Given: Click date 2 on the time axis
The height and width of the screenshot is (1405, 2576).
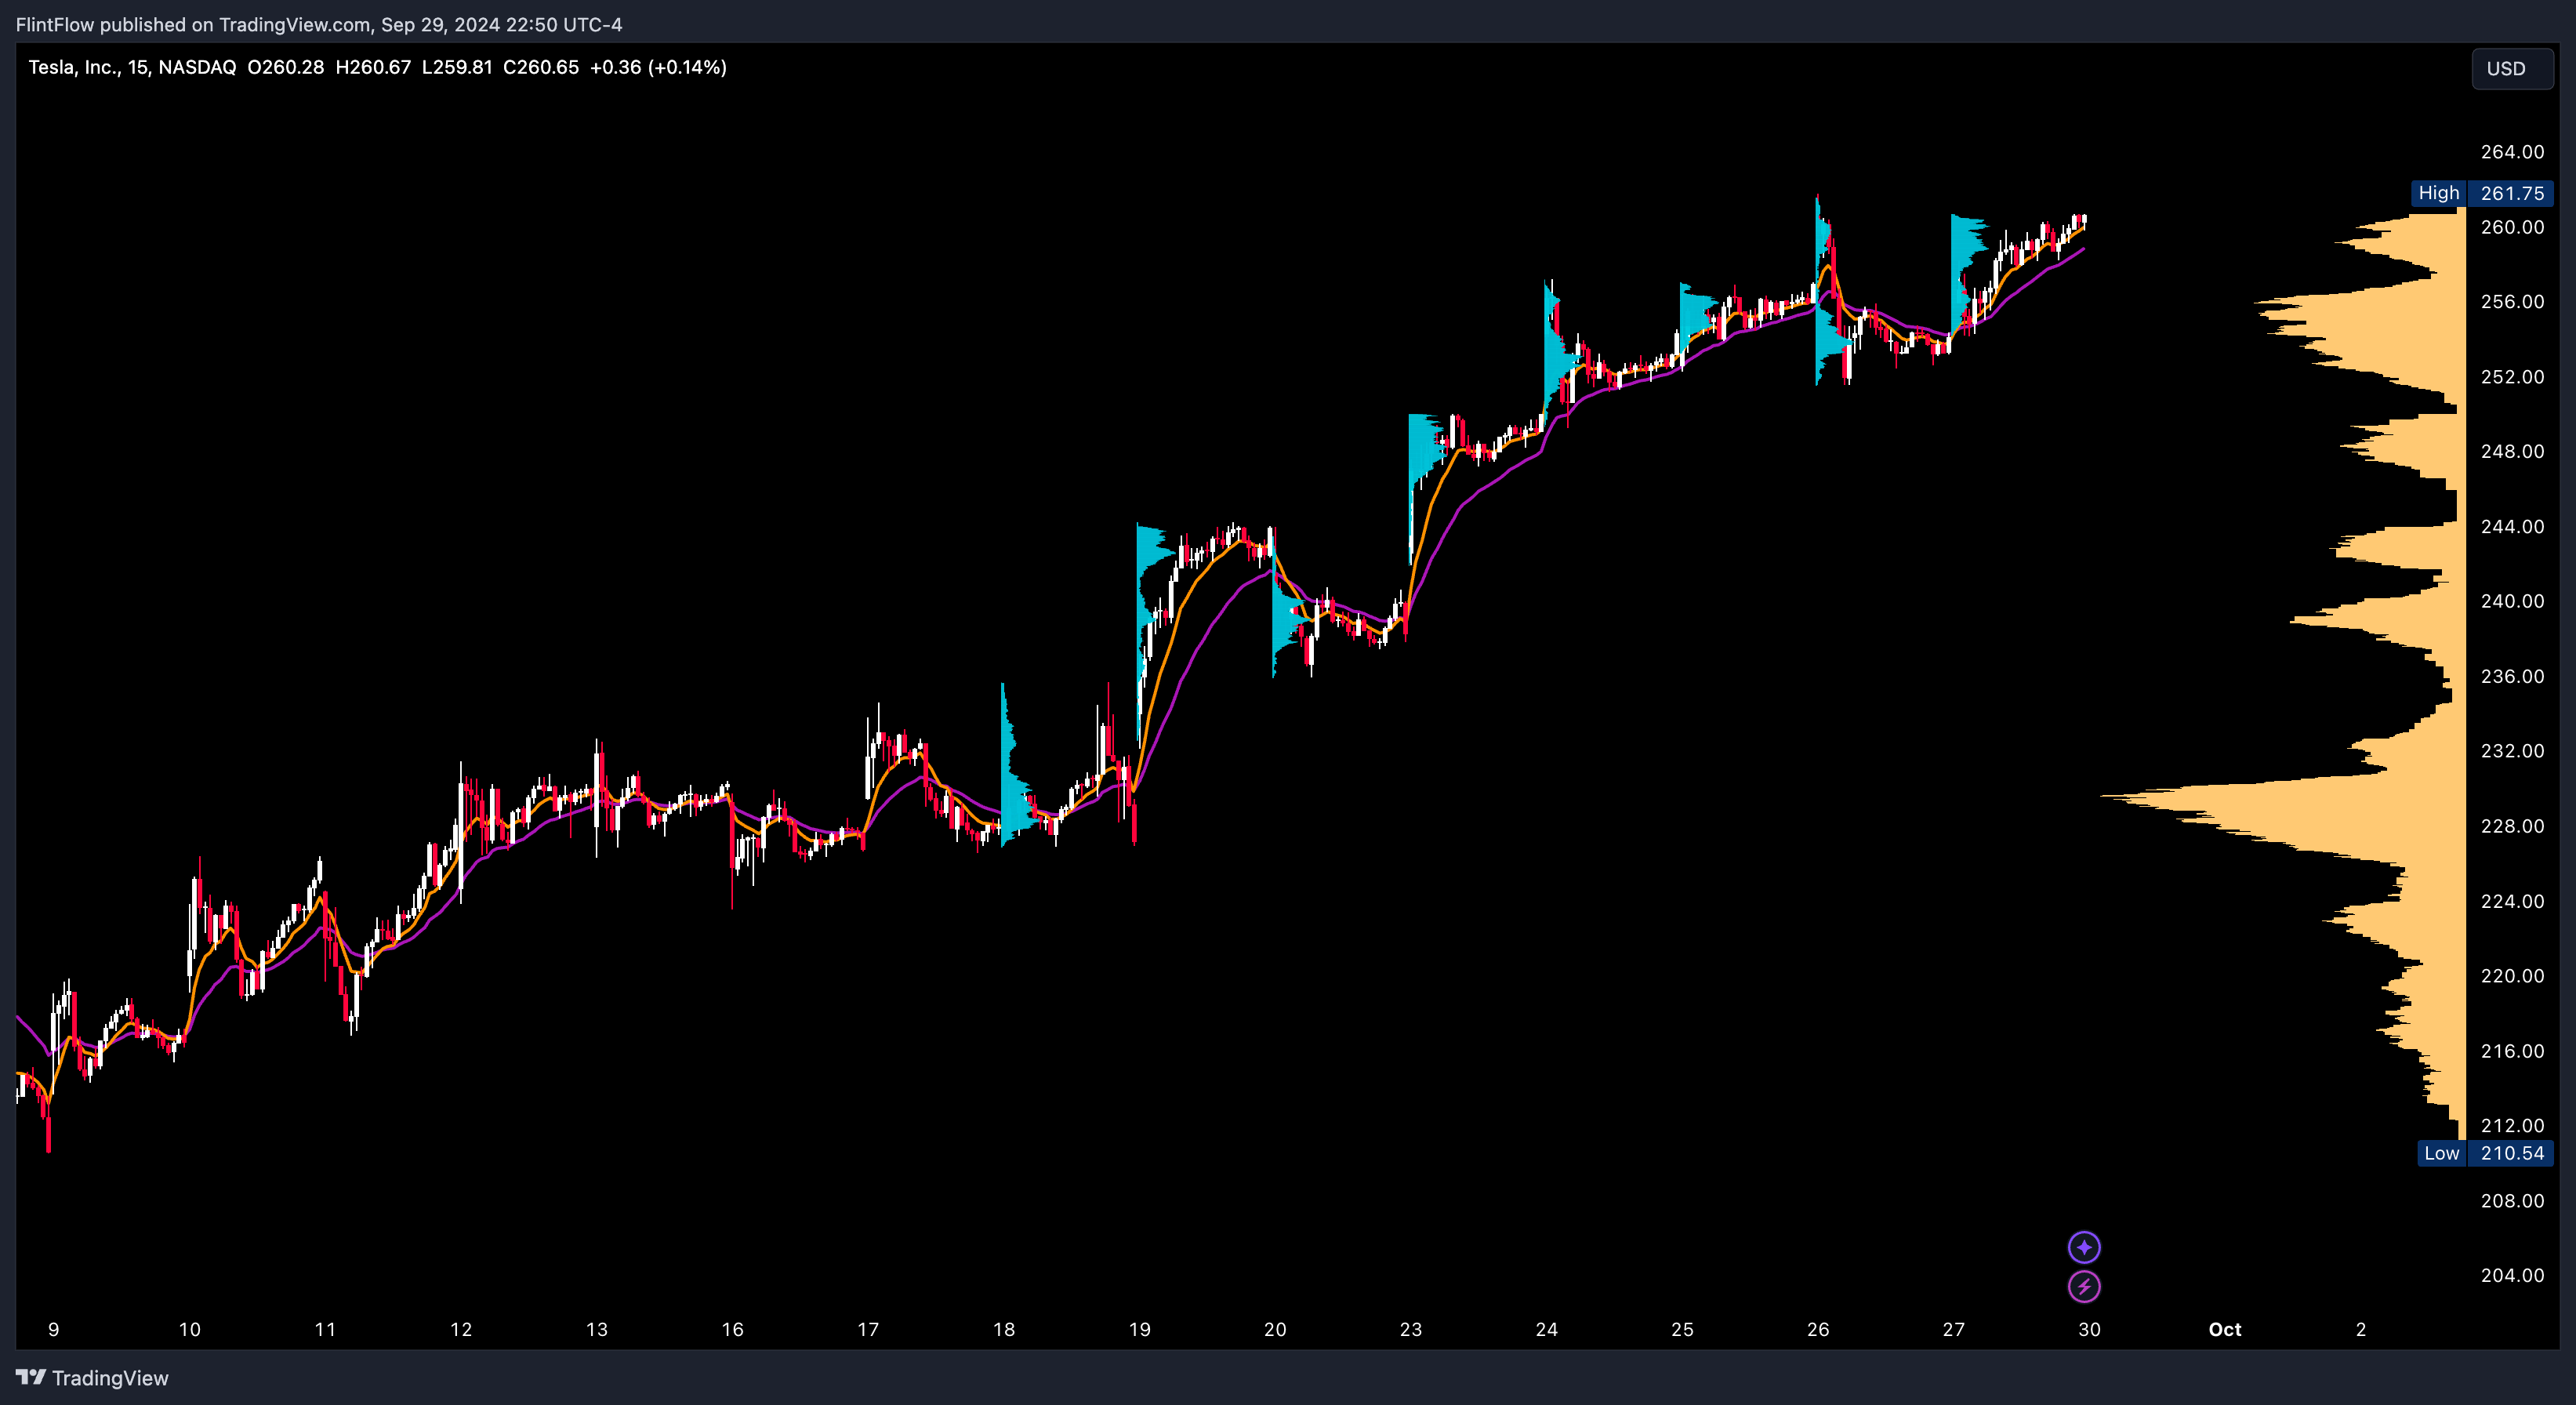Looking at the screenshot, I should pyautogui.click(x=2361, y=1329).
